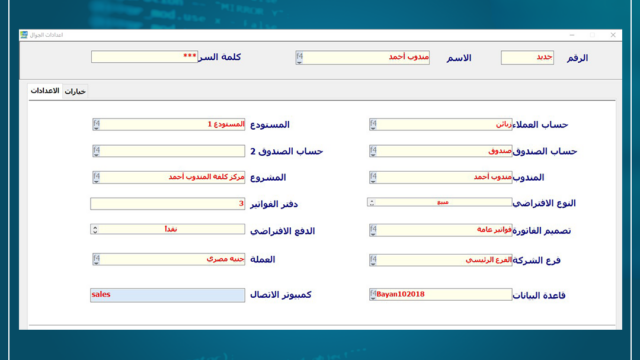640x360 pixels.
Task: Open the خيارات tab
Action: (x=75, y=91)
